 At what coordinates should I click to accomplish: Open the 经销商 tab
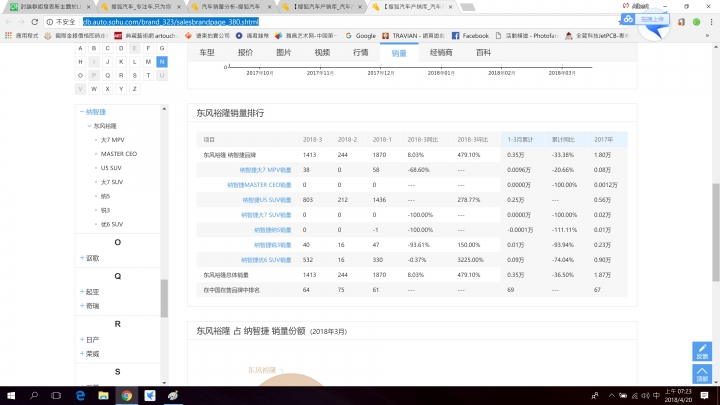[441, 52]
